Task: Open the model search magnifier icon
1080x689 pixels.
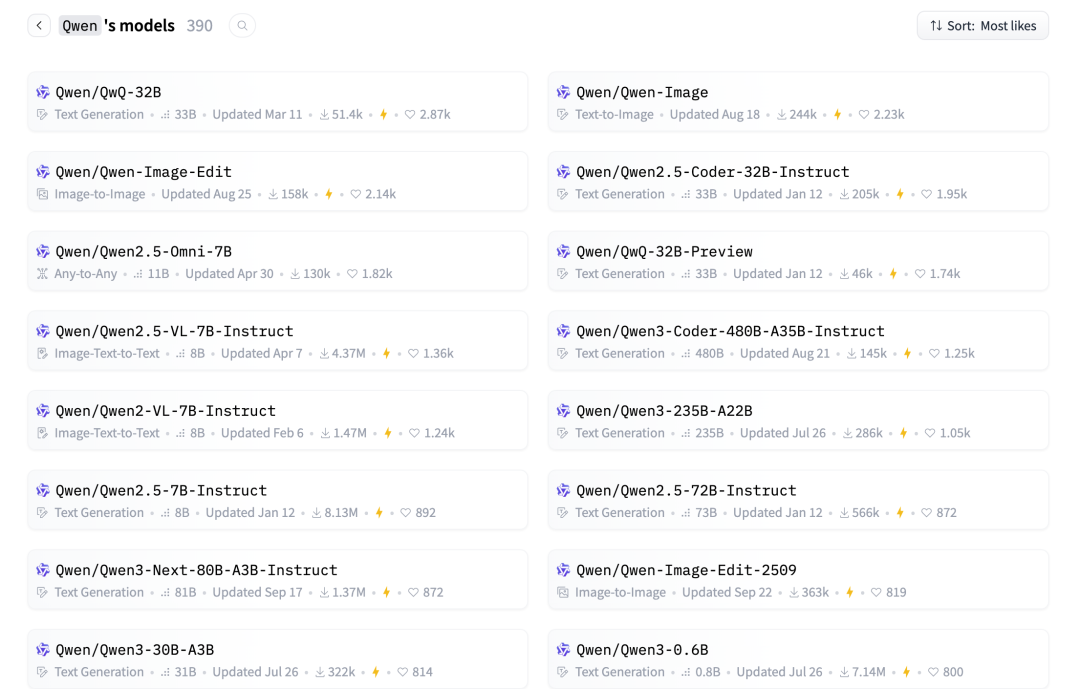Action: point(242,25)
